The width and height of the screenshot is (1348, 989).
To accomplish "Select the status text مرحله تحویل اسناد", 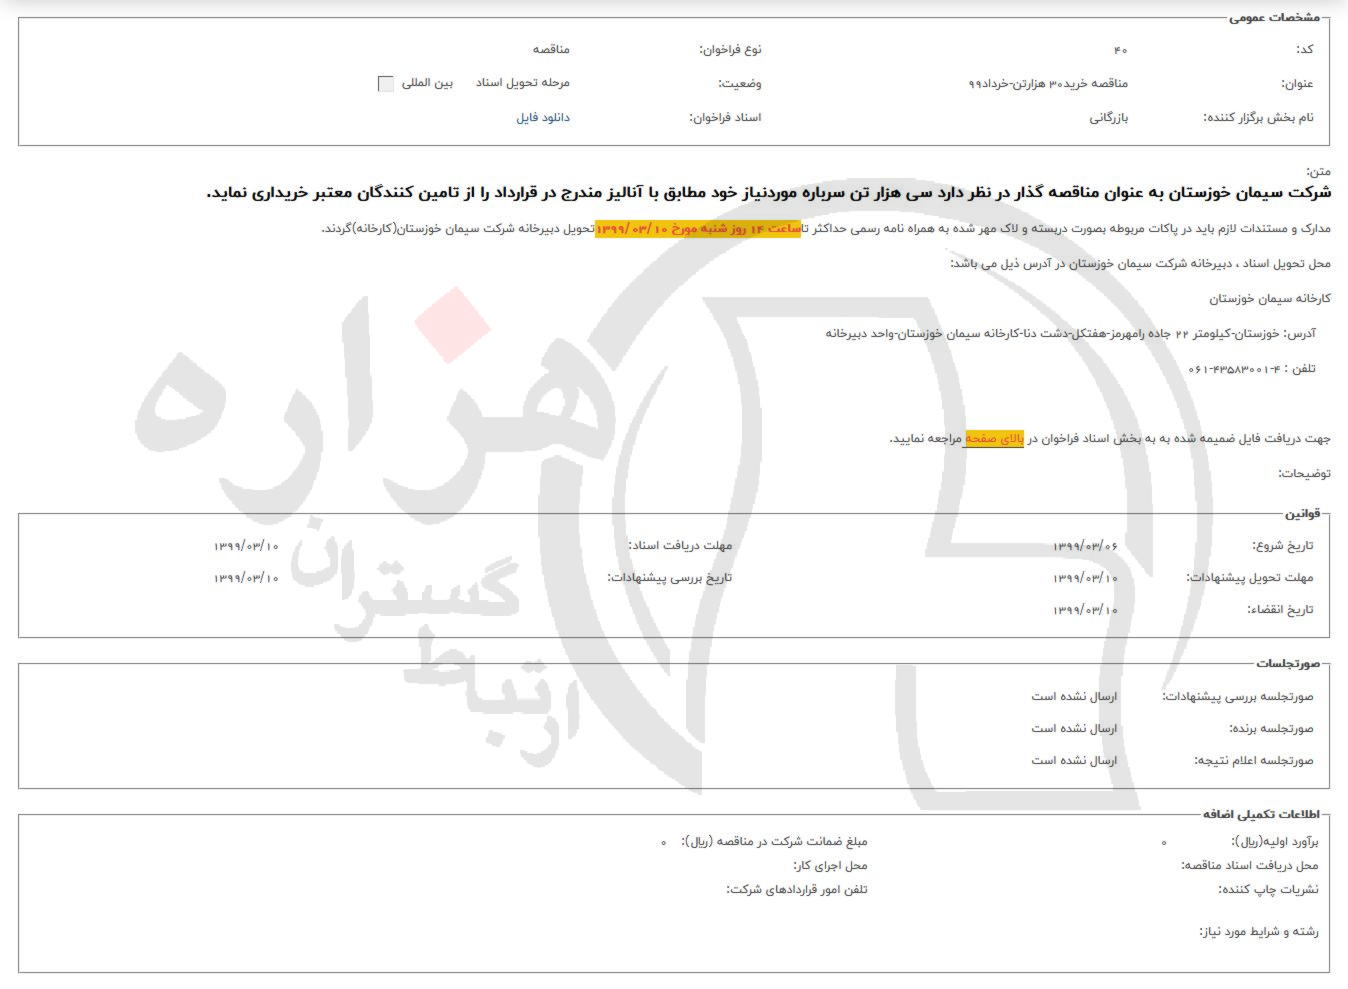I will tap(523, 83).
